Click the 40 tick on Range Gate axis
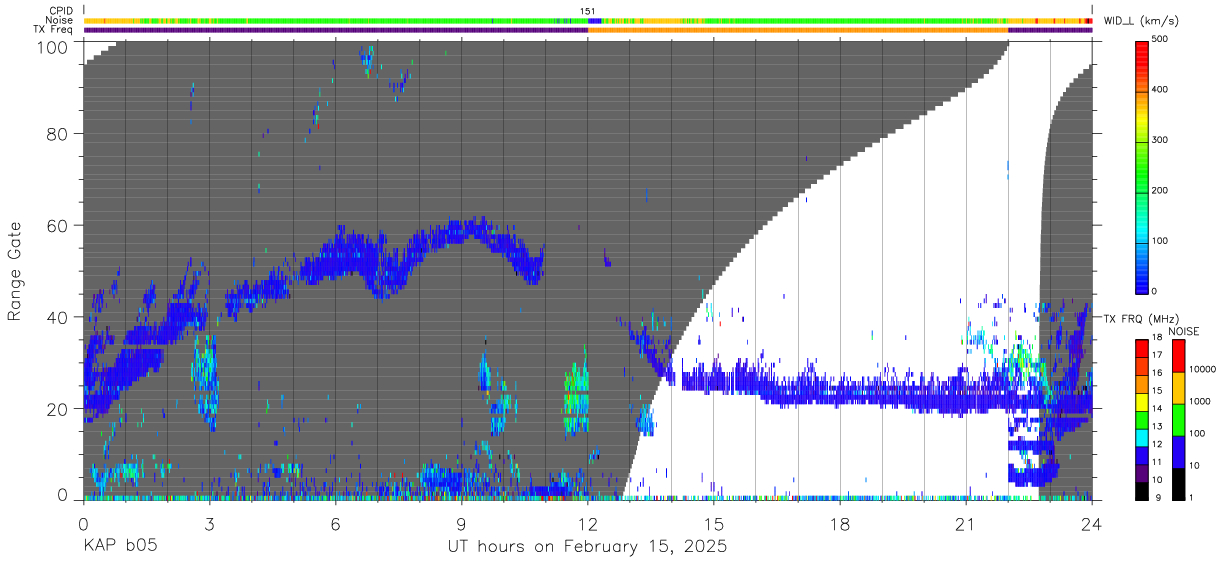1228x567 pixels. (58, 317)
